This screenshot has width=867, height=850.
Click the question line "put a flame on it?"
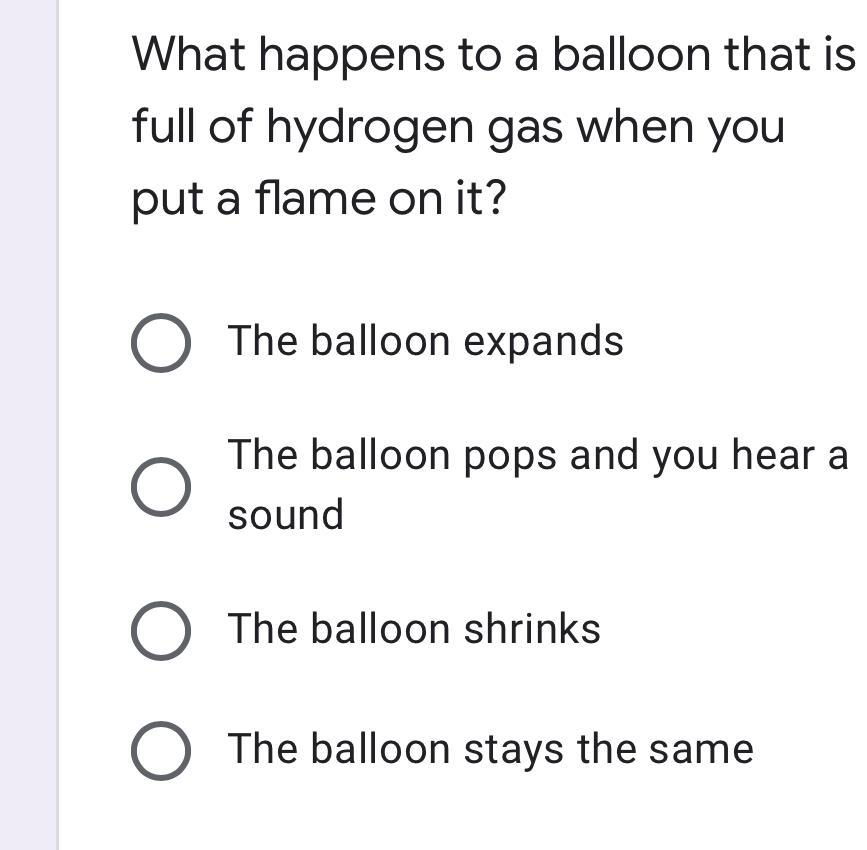tap(319, 199)
